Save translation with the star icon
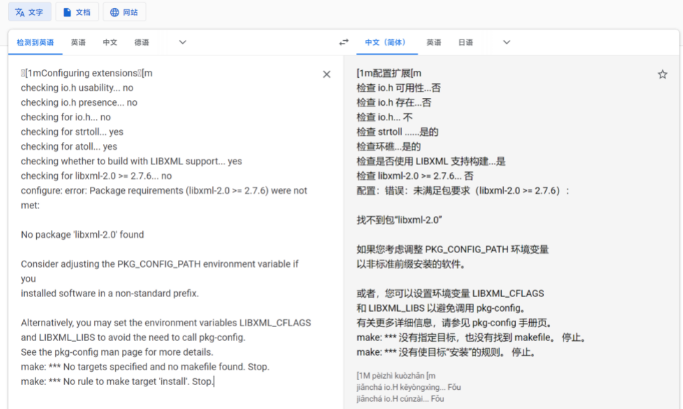 click(x=662, y=74)
